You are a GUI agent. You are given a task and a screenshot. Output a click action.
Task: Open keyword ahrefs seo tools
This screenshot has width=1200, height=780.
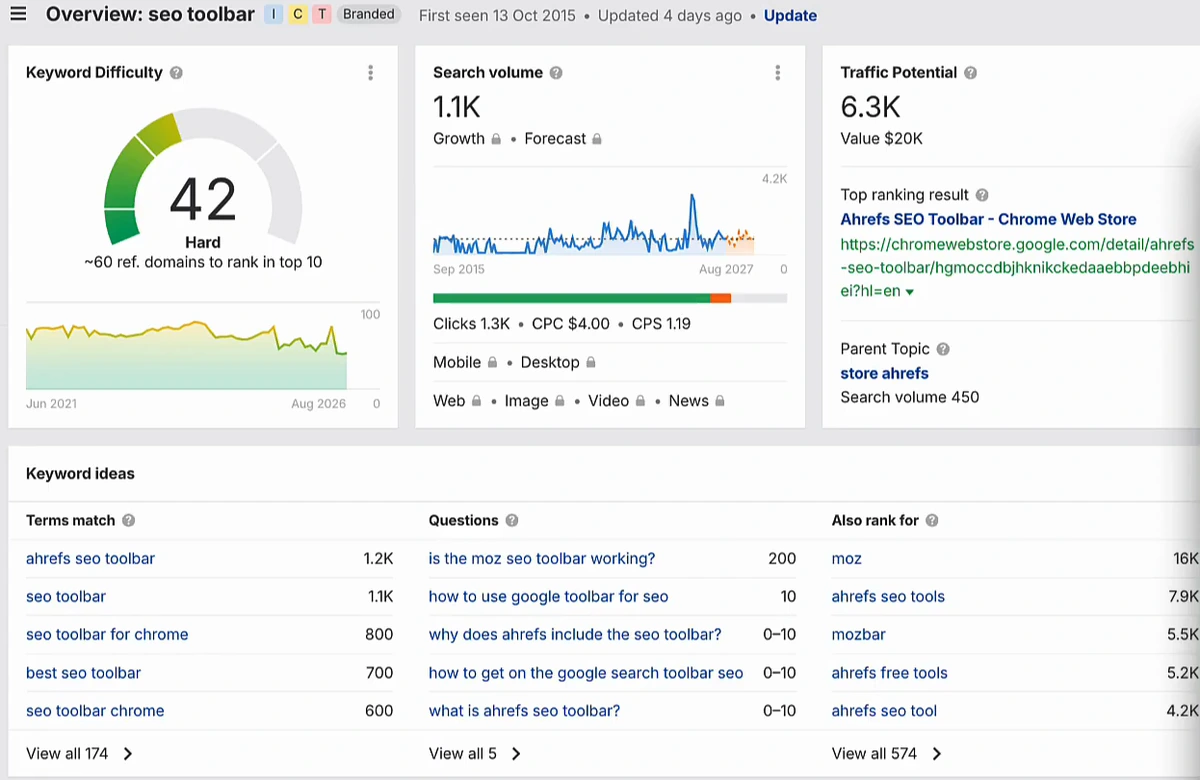888,597
